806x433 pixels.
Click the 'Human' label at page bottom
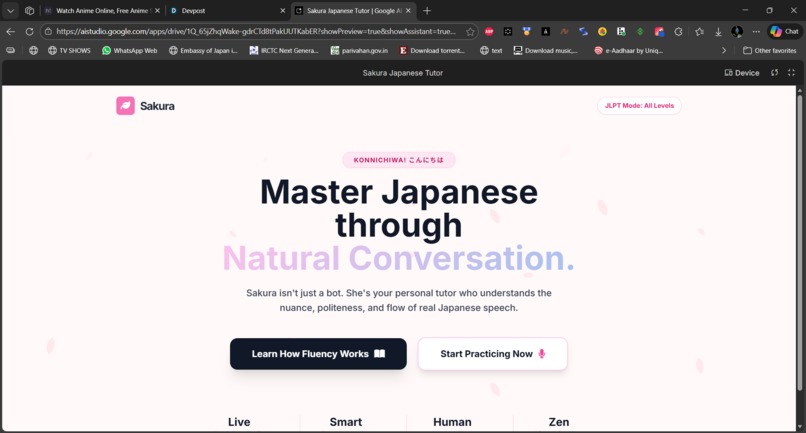pyautogui.click(x=452, y=422)
